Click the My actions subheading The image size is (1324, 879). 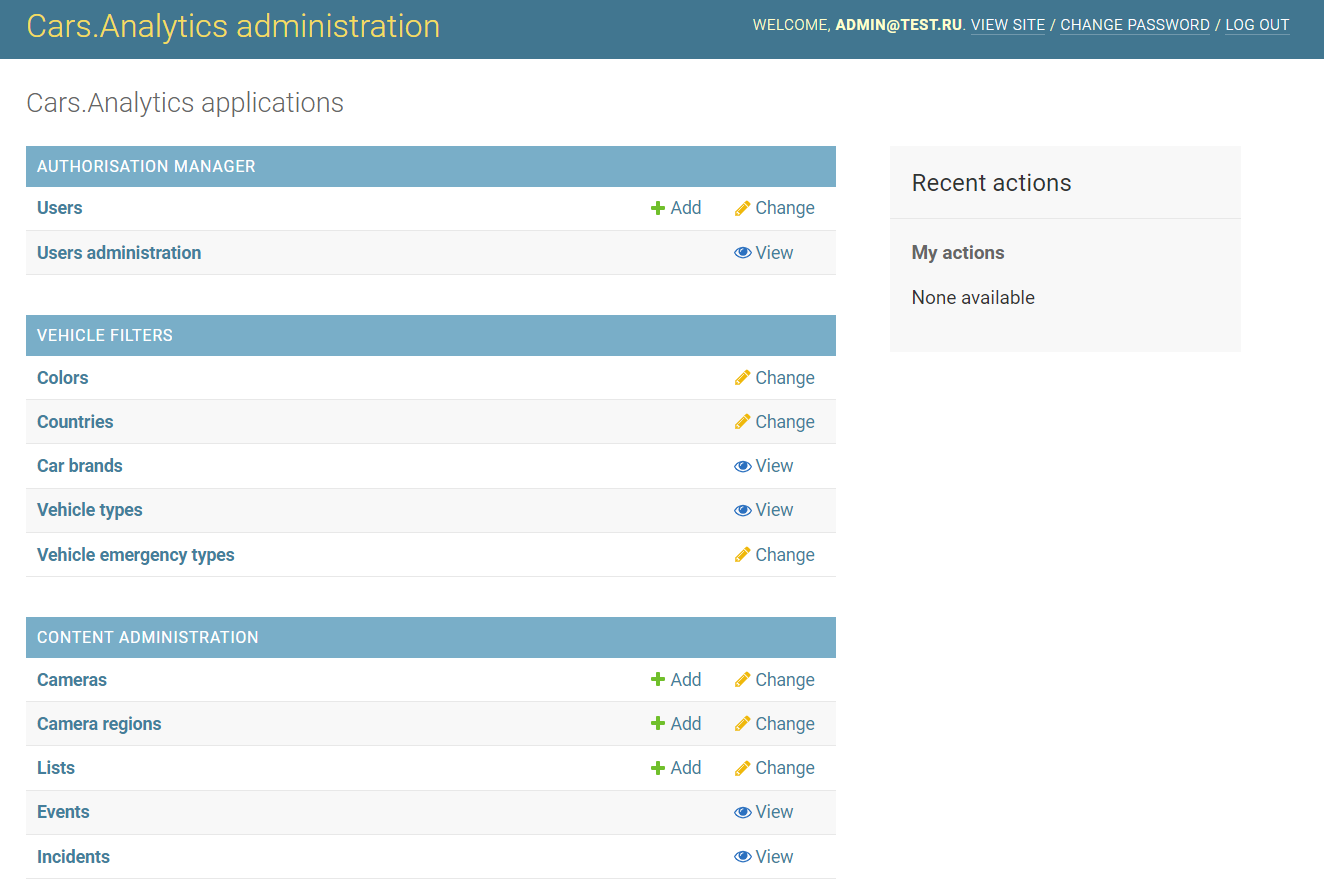tap(958, 253)
